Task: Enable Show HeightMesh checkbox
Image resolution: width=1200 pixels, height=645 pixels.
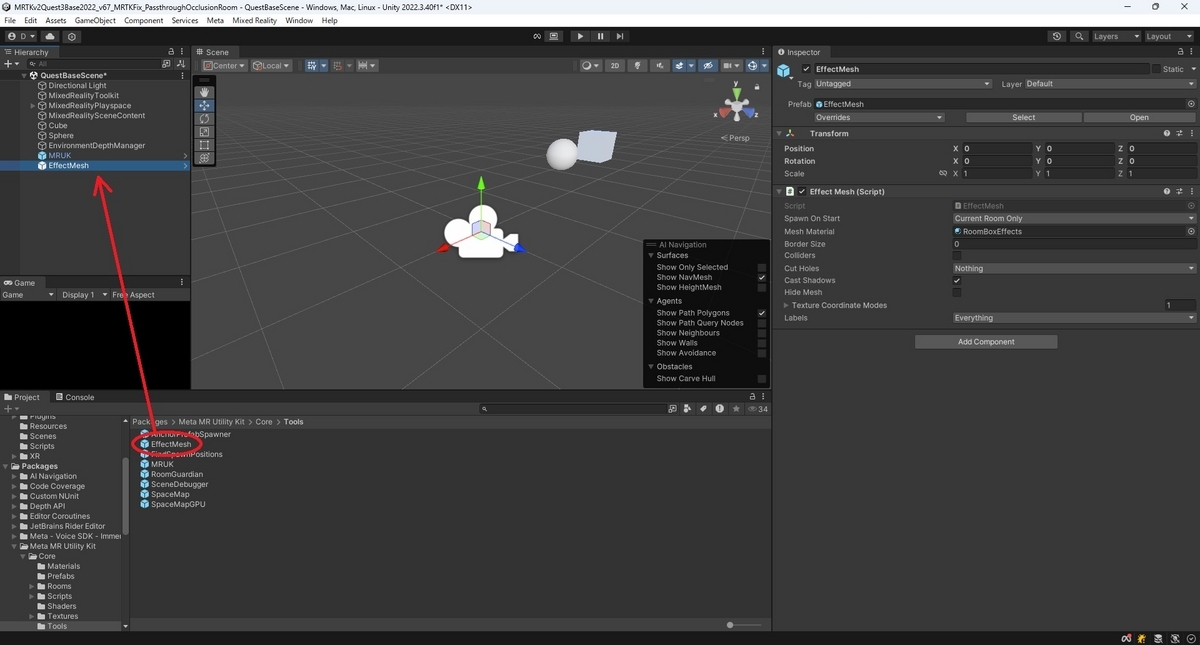Action: click(762, 287)
